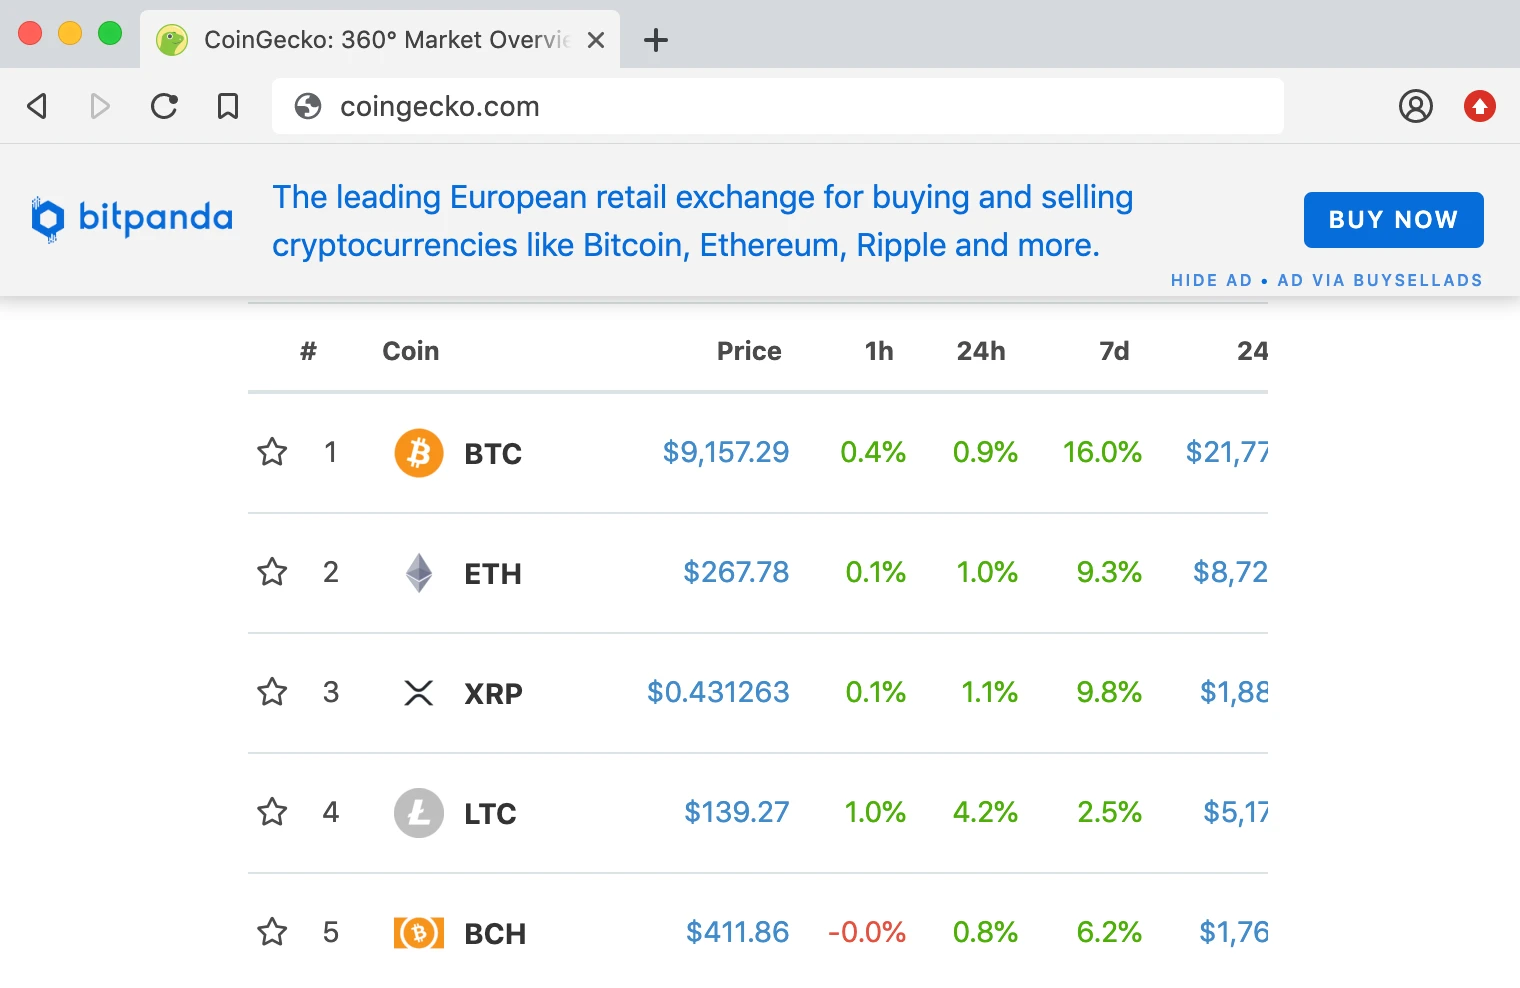The height and width of the screenshot is (988, 1520).
Task: Click the Bitcoin coin logo
Action: [419, 453]
